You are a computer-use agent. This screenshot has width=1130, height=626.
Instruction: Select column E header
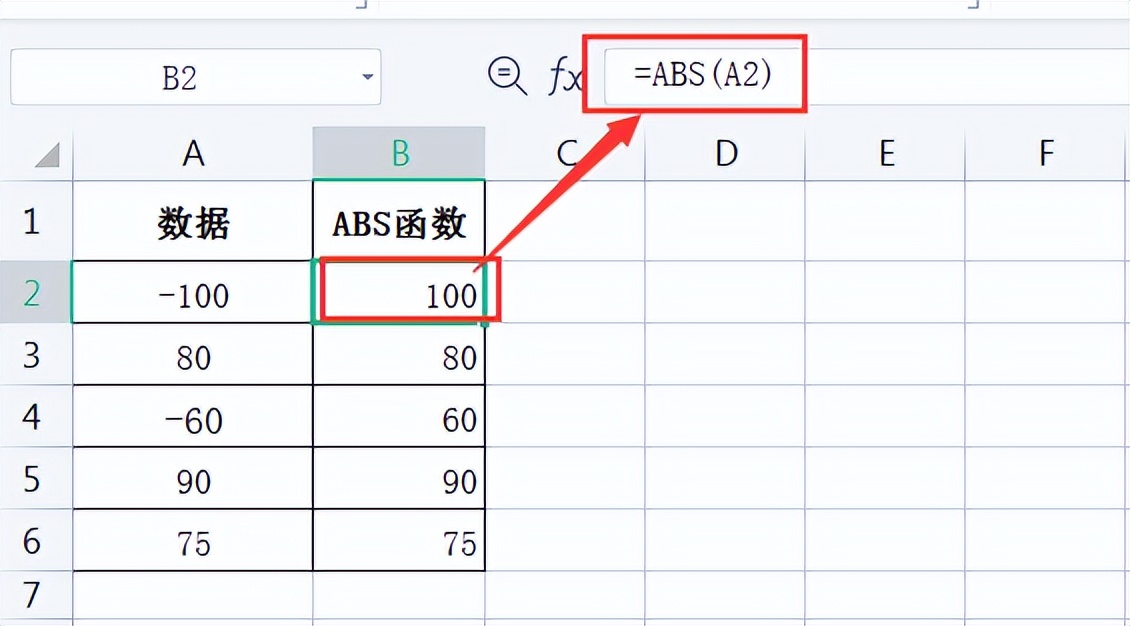pos(886,153)
